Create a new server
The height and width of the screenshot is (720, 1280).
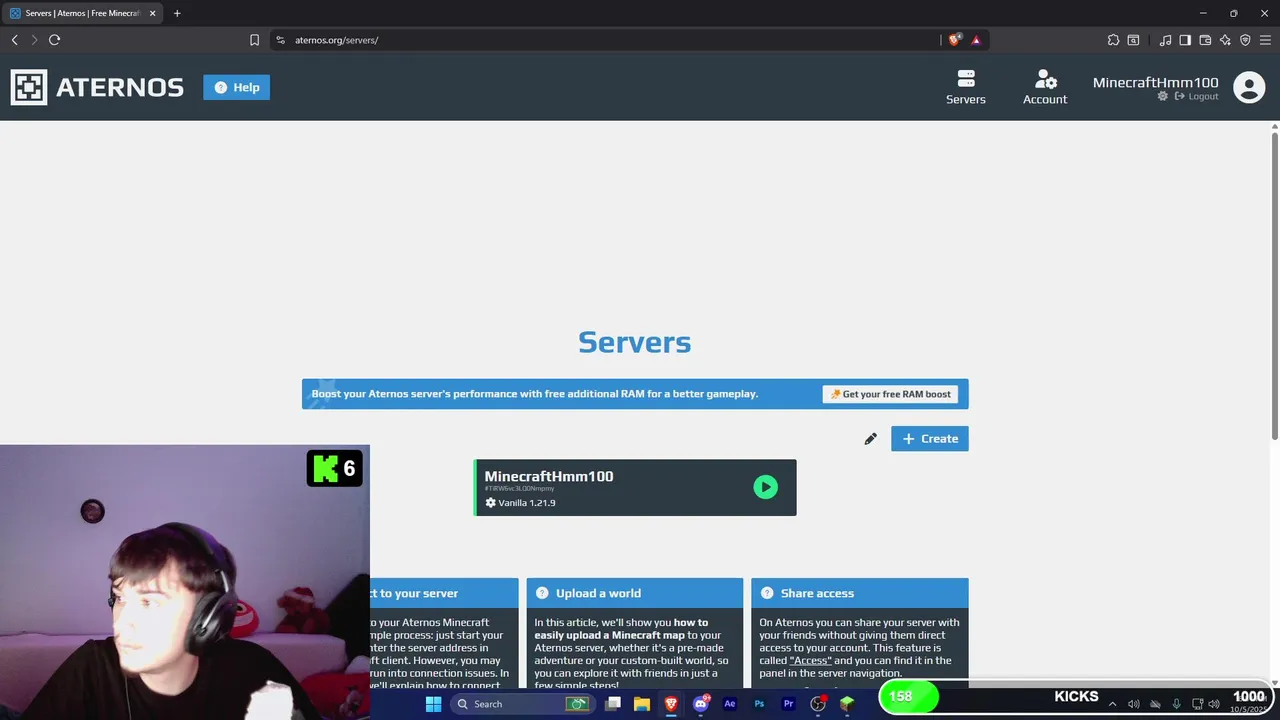click(929, 439)
